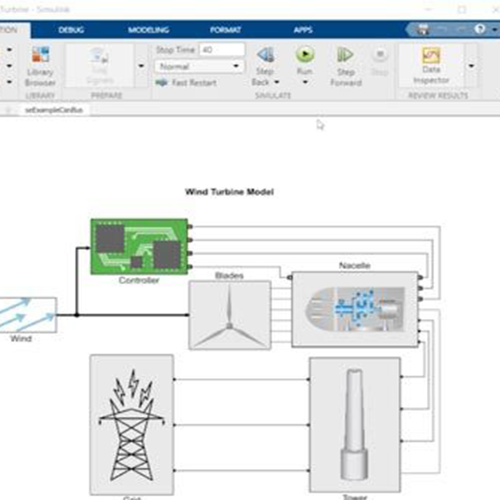Select the Blades subsystem block
Viewport: 500px width, 500px height.
click(x=230, y=315)
